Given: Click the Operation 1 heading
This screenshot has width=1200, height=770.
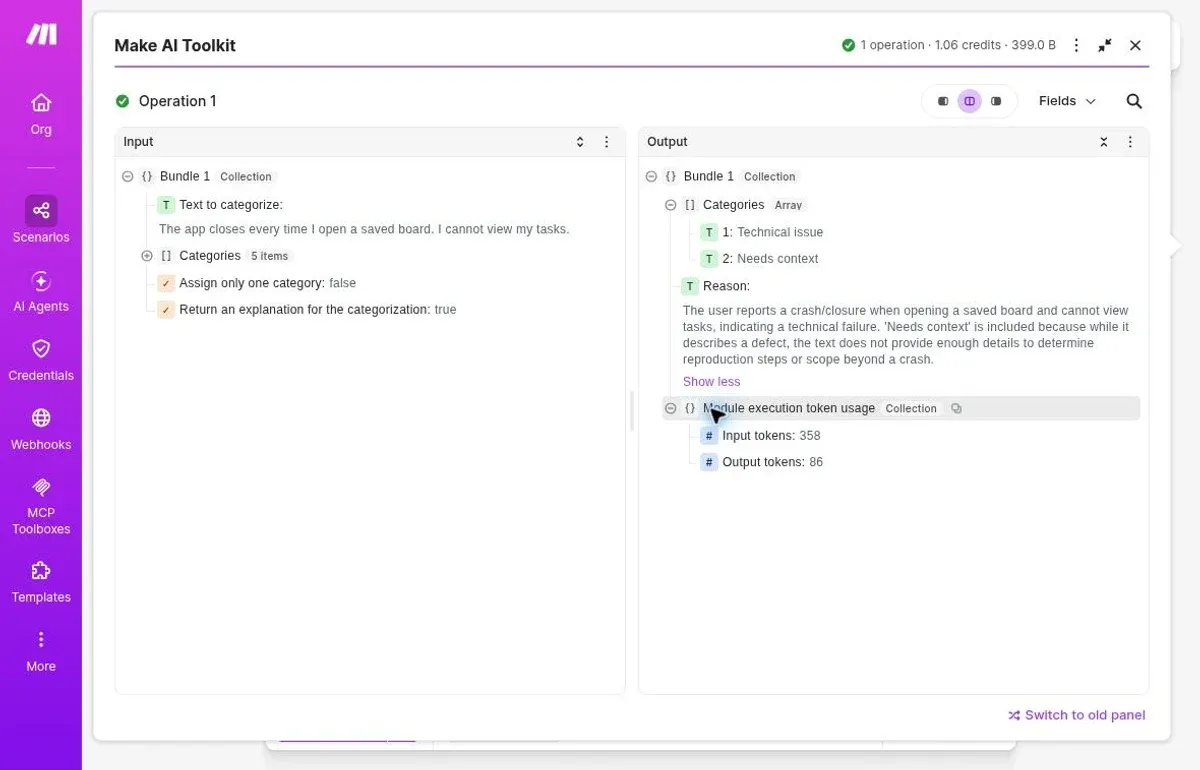Looking at the screenshot, I should [177, 101].
